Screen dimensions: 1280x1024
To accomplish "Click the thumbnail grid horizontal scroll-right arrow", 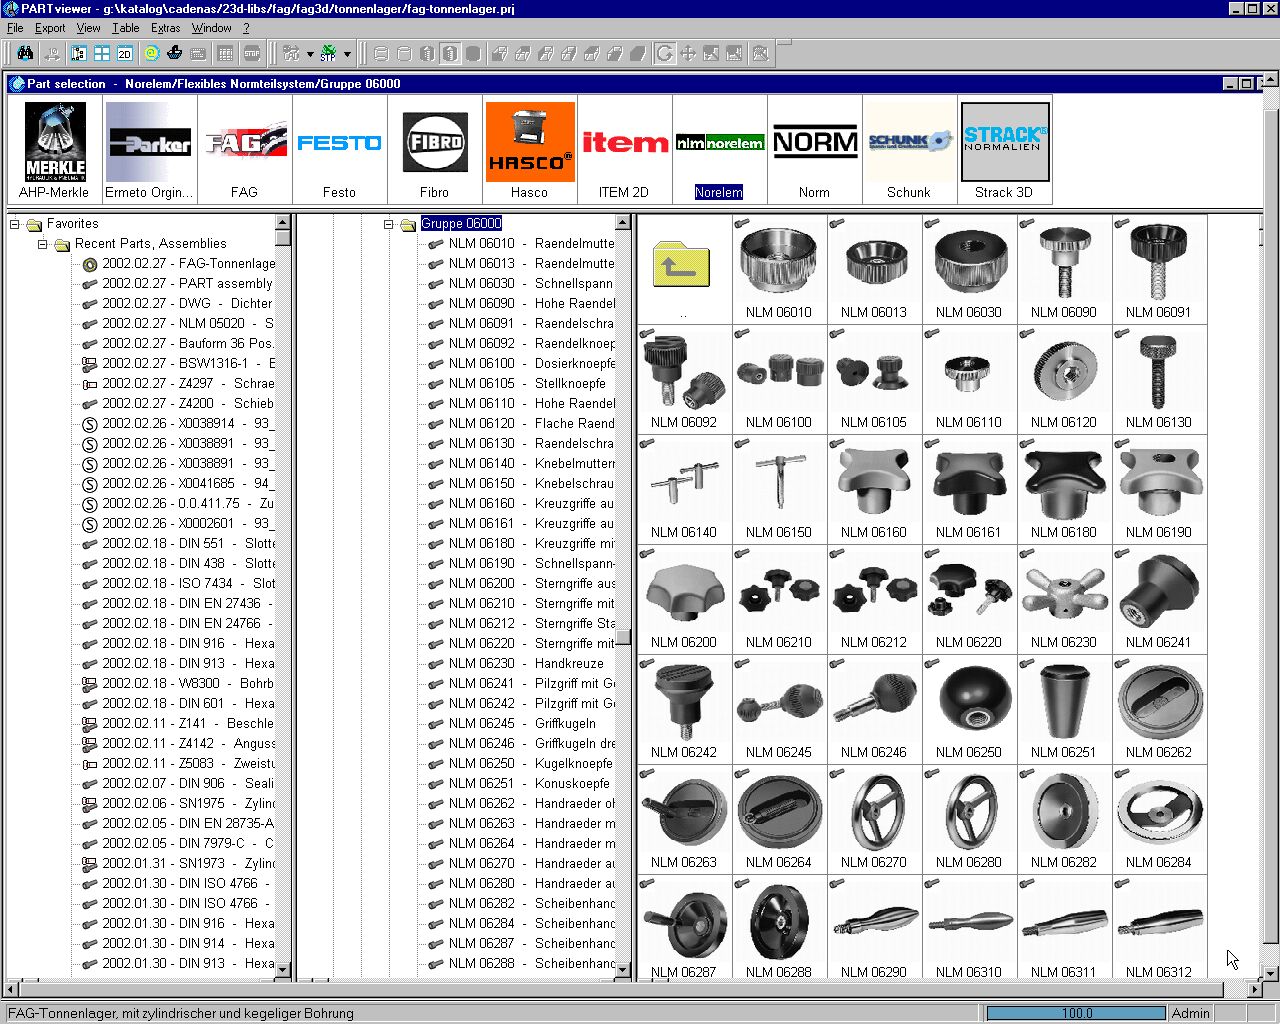I will 1257,989.
